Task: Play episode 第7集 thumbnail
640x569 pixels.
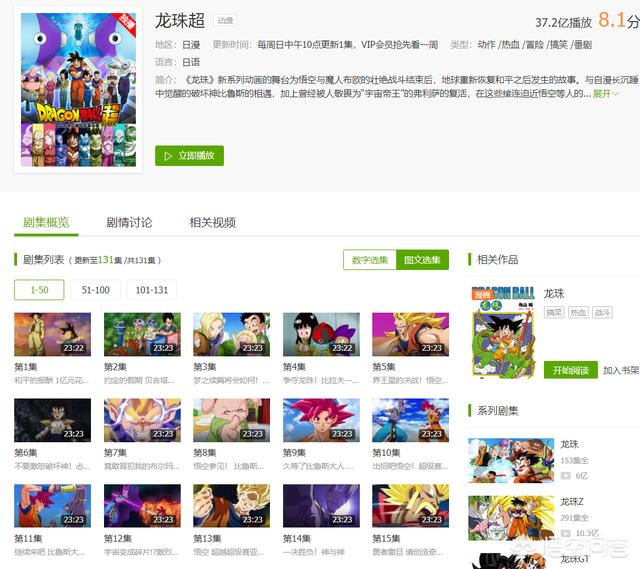Action: 142,420
